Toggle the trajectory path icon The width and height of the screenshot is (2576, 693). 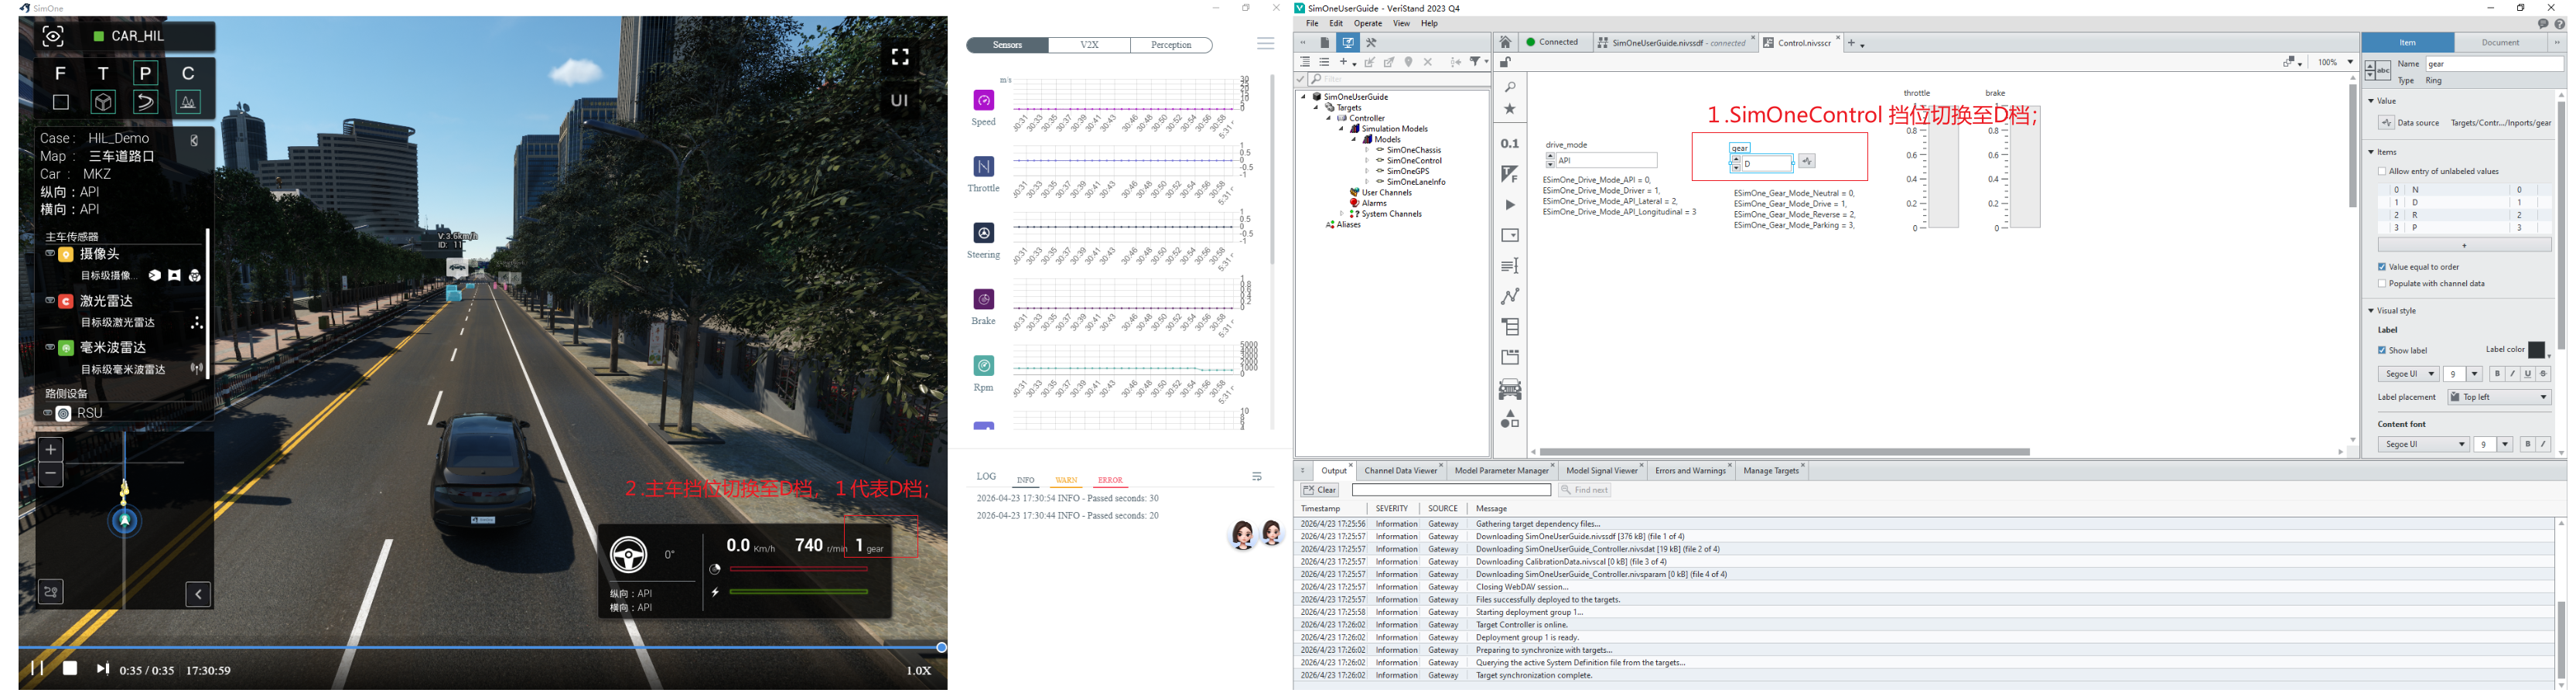[146, 102]
